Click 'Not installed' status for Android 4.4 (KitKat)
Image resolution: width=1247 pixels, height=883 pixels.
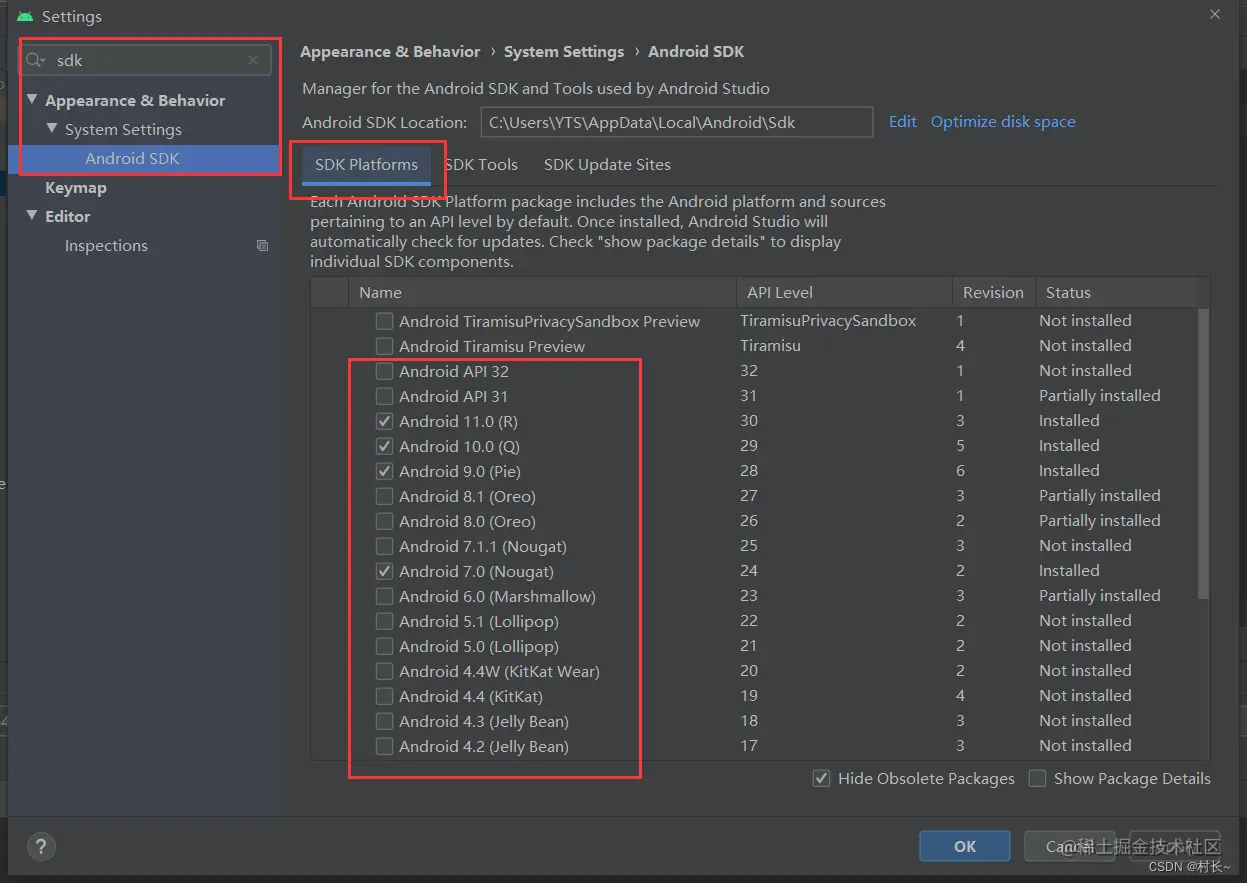1085,696
